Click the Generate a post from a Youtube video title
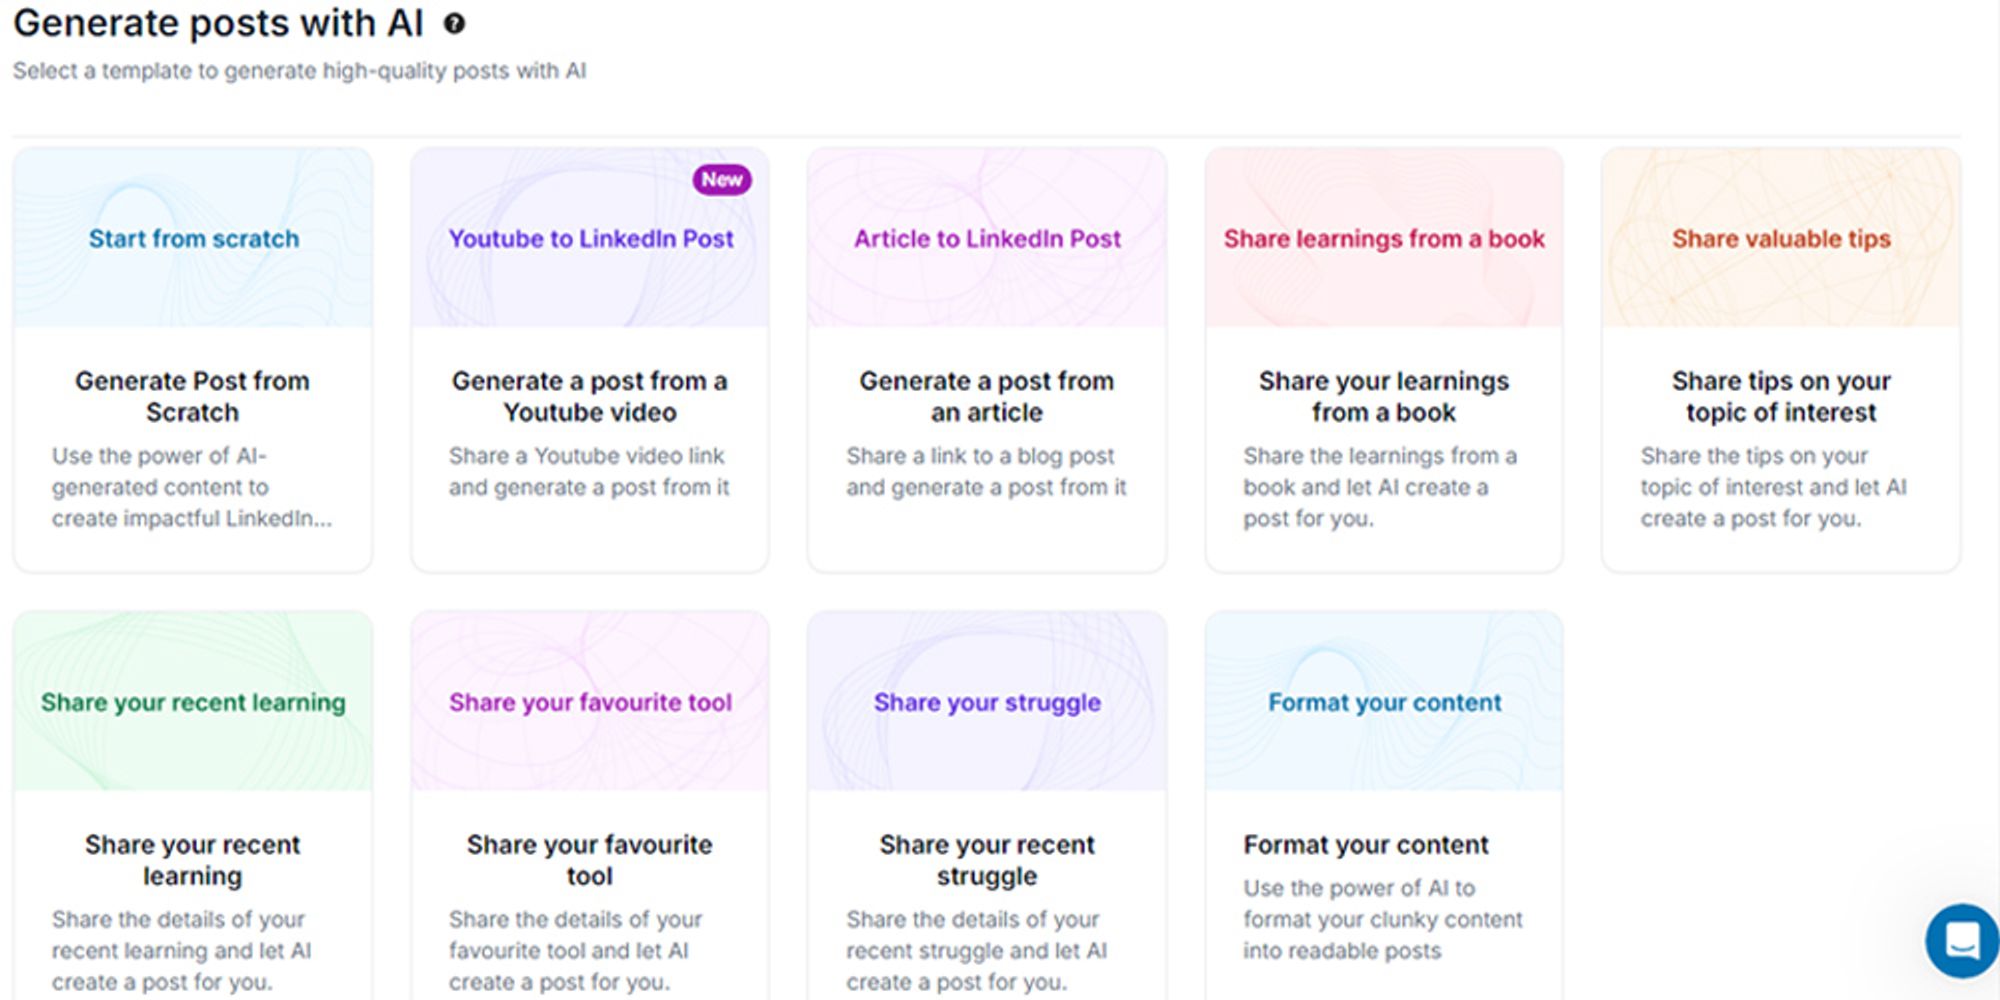Viewport: 2000px width, 1000px height. pyautogui.click(x=590, y=397)
